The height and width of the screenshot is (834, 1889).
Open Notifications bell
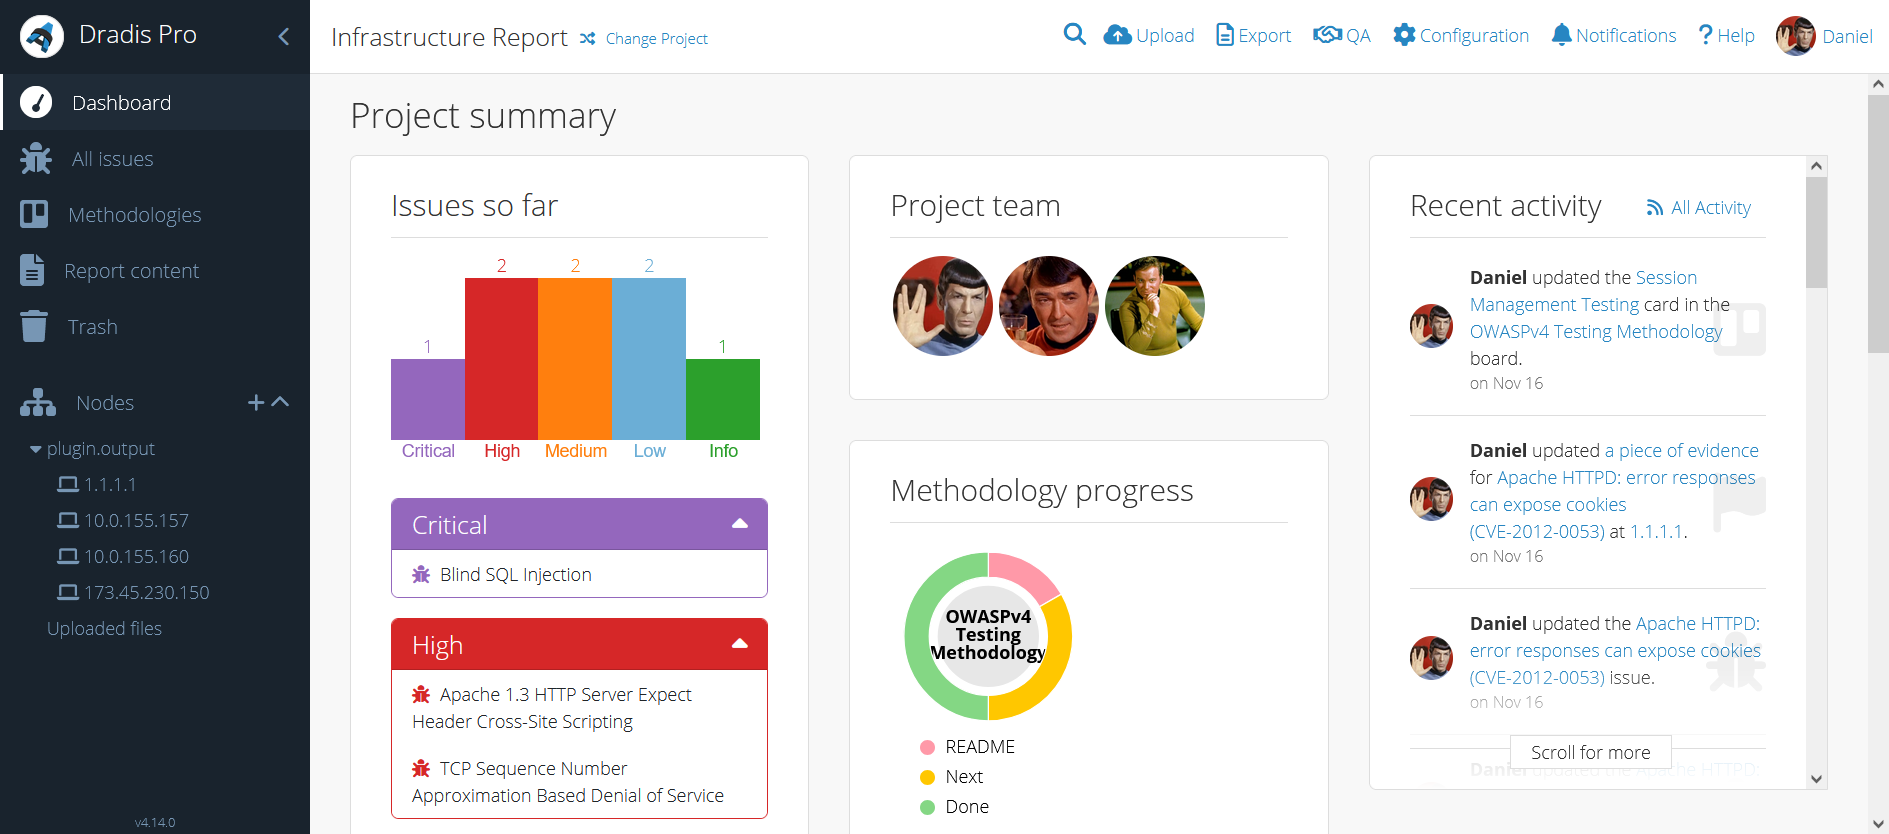click(1614, 35)
